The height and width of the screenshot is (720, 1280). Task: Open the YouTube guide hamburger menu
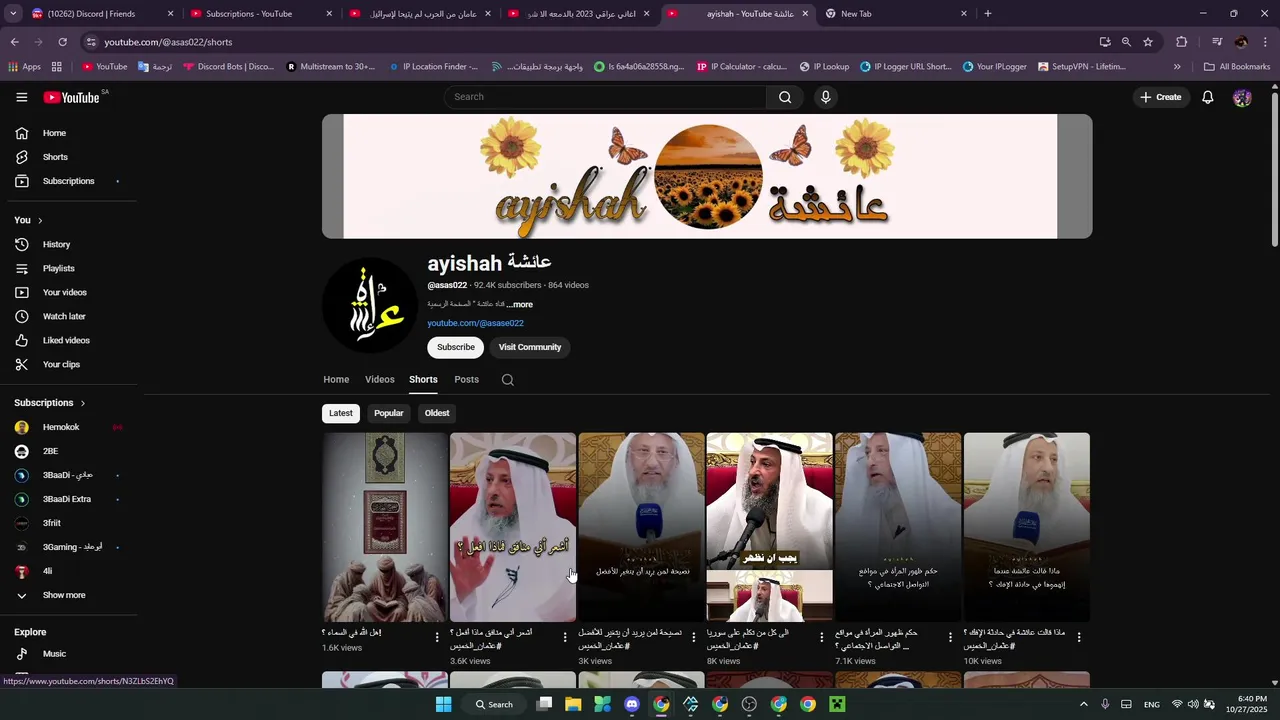pos(22,97)
